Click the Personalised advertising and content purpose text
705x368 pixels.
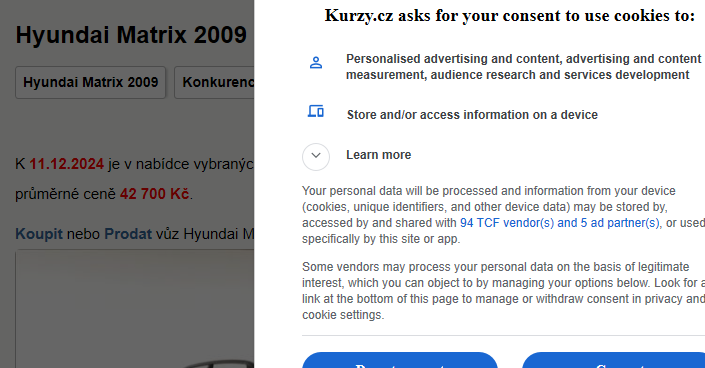click(523, 67)
